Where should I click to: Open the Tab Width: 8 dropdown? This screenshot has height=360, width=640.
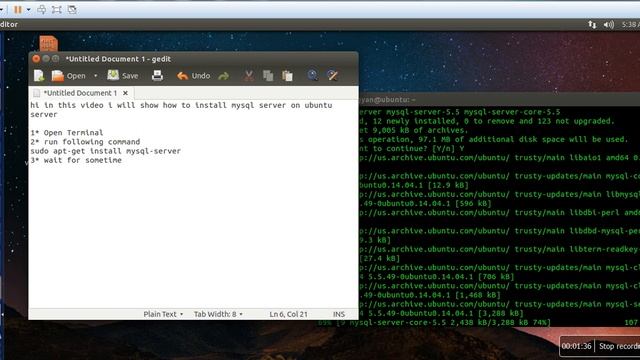tap(218, 314)
